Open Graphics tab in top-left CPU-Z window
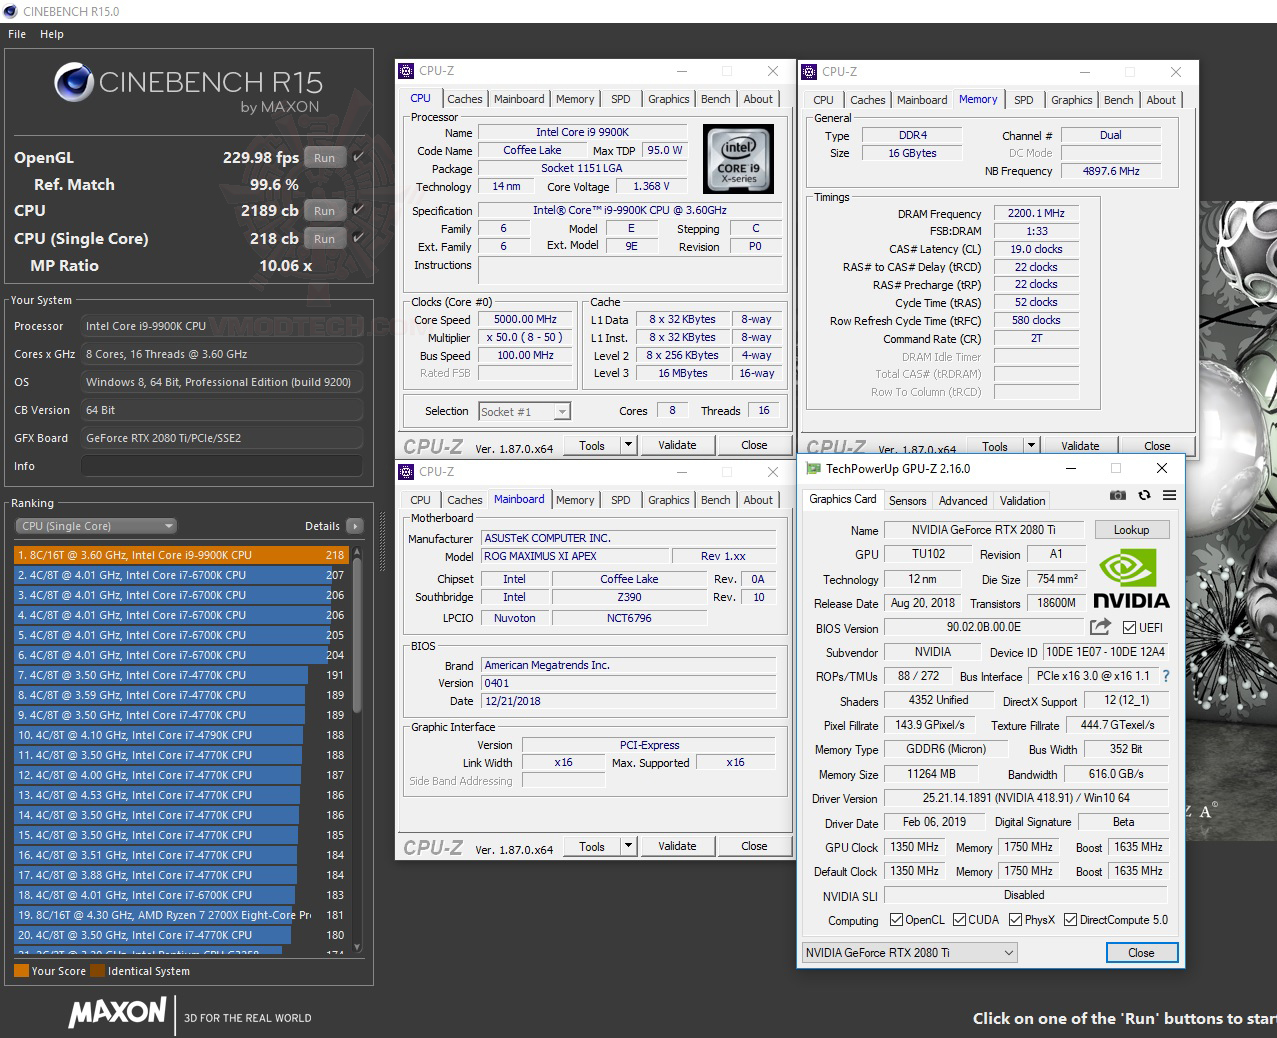 (x=669, y=99)
